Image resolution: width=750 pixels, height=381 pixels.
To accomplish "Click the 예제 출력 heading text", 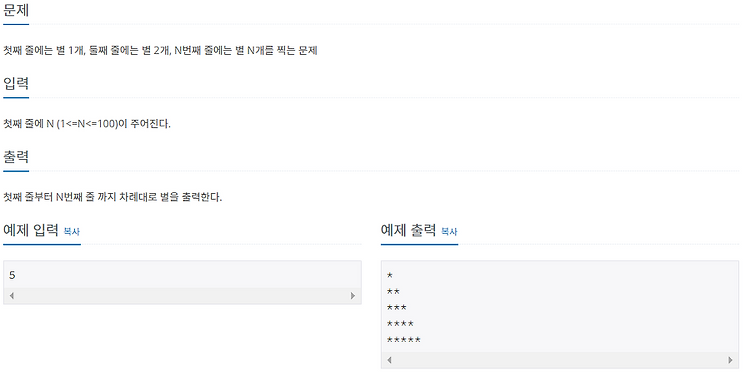I will click(x=408, y=230).
